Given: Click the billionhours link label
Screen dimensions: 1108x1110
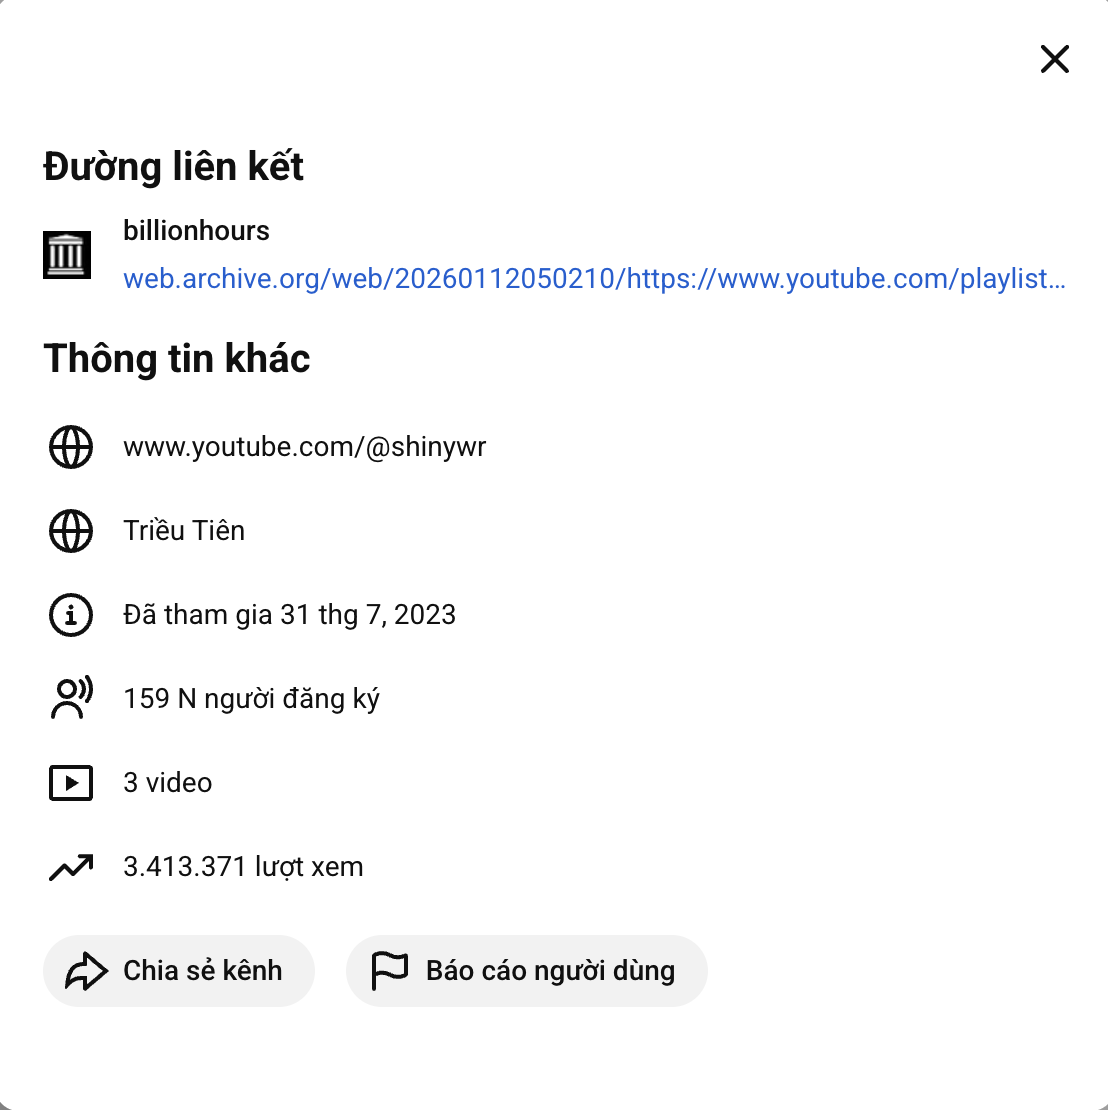Looking at the screenshot, I should [x=196, y=230].
